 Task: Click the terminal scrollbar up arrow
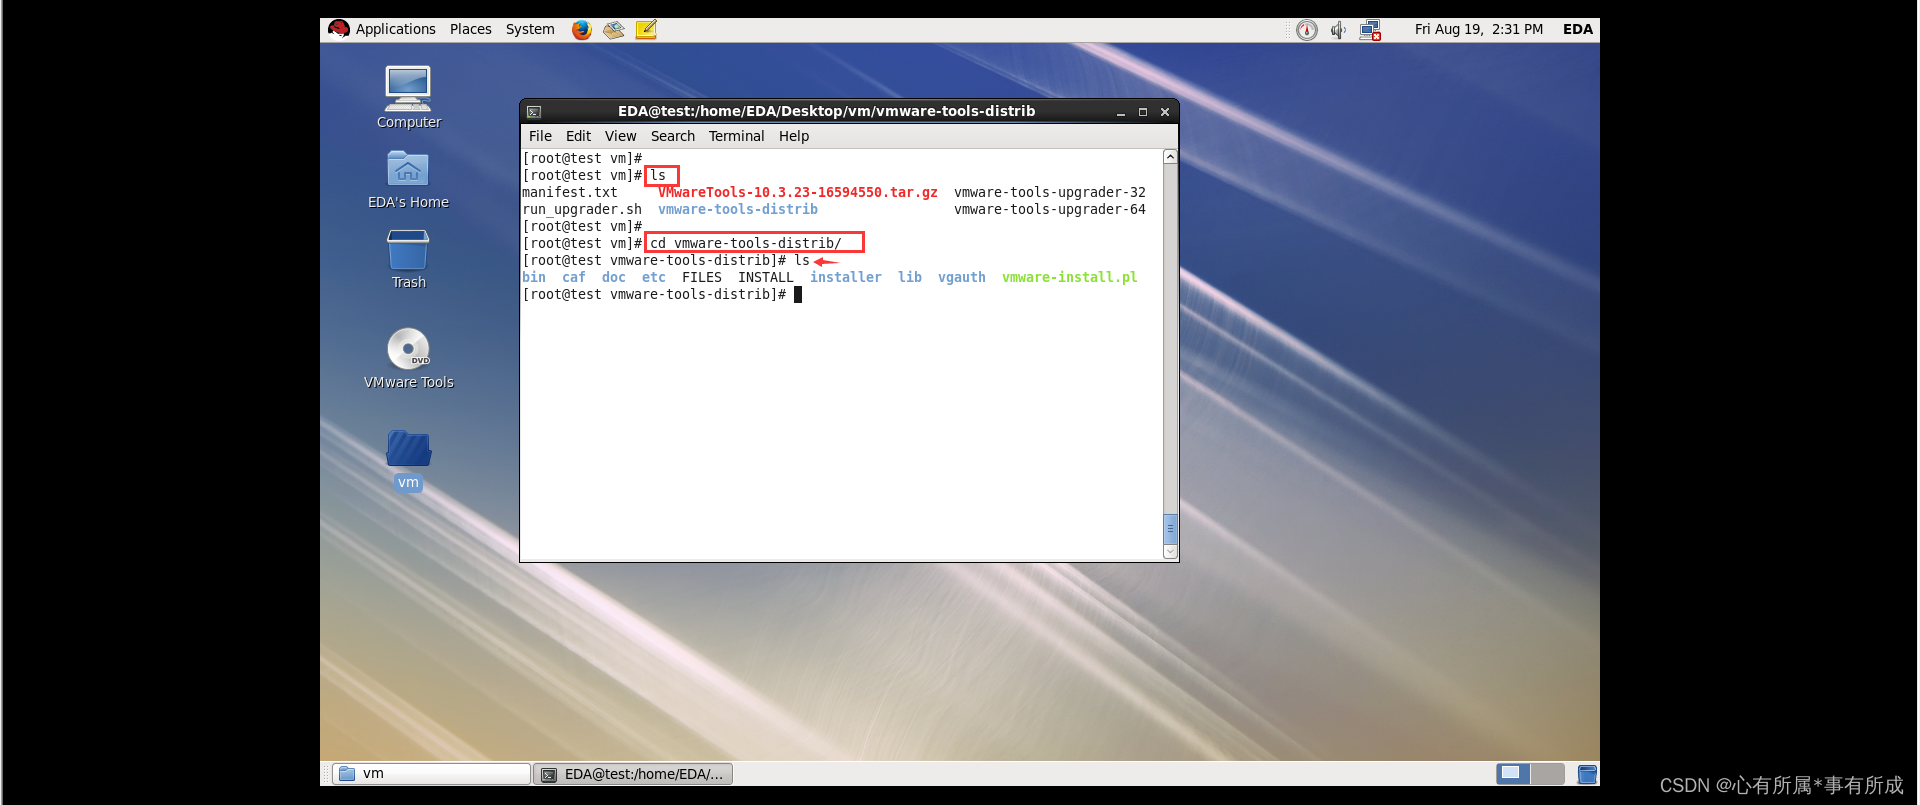(x=1170, y=157)
